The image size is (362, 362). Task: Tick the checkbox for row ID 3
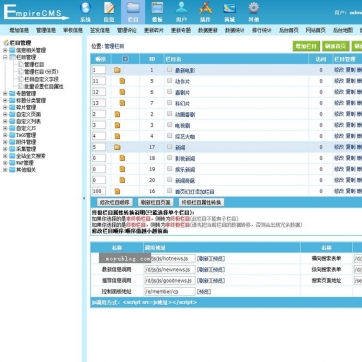click(x=170, y=125)
